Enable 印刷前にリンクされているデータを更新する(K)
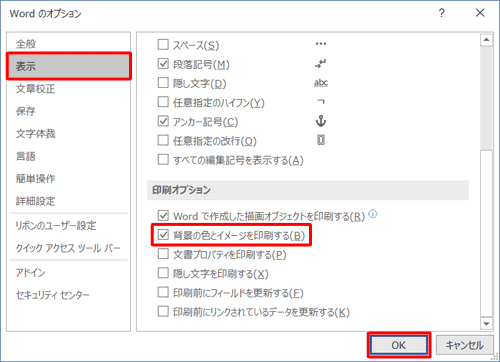 (x=163, y=312)
